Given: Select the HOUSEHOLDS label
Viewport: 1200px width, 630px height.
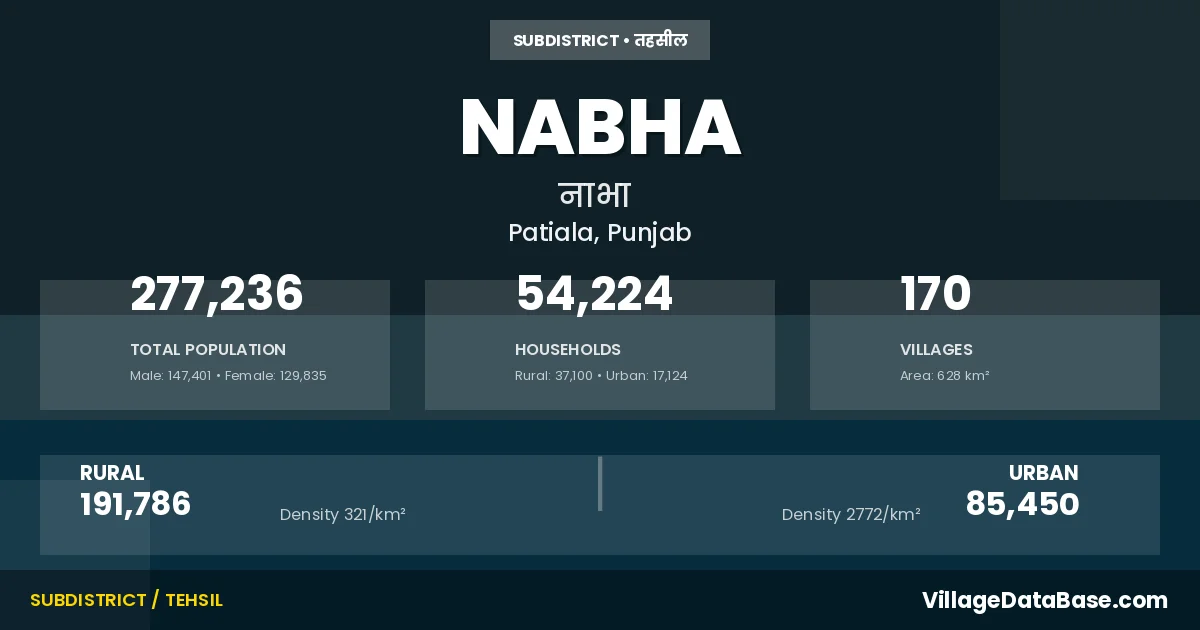Looking at the screenshot, I should tap(568, 350).
